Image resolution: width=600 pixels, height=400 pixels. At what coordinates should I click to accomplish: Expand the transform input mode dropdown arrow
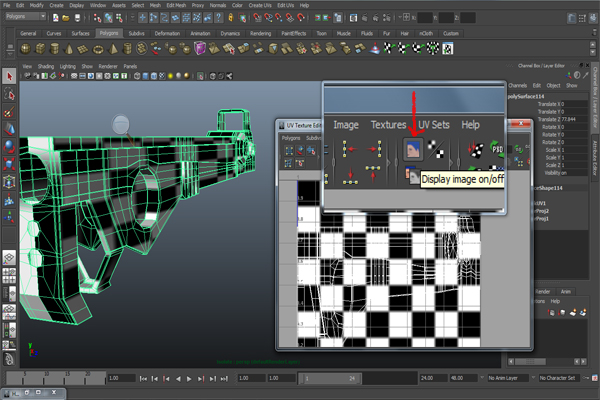tap(400, 17)
